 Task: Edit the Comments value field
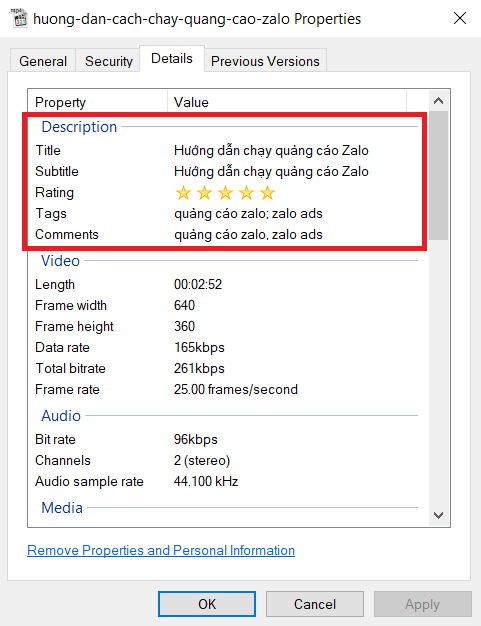pos(248,234)
